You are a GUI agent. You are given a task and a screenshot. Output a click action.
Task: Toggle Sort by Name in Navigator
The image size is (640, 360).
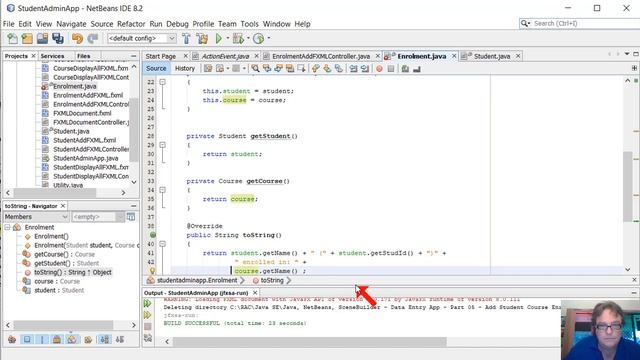(104, 339)
